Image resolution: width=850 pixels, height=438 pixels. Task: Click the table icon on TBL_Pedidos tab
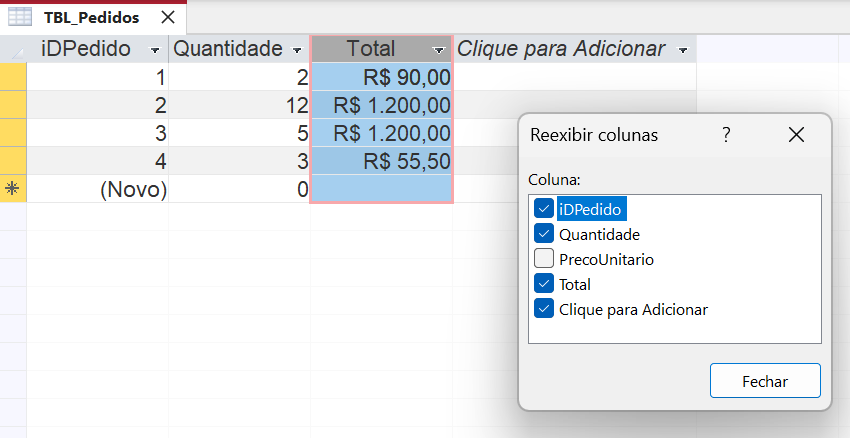click(20, 18)
